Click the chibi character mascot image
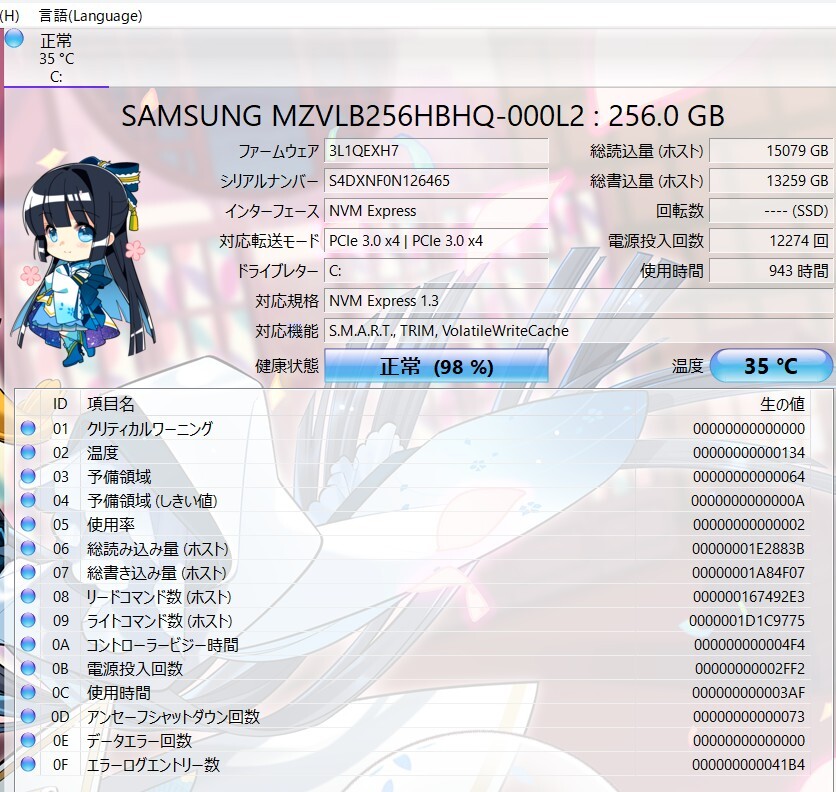 coord(84,261)
